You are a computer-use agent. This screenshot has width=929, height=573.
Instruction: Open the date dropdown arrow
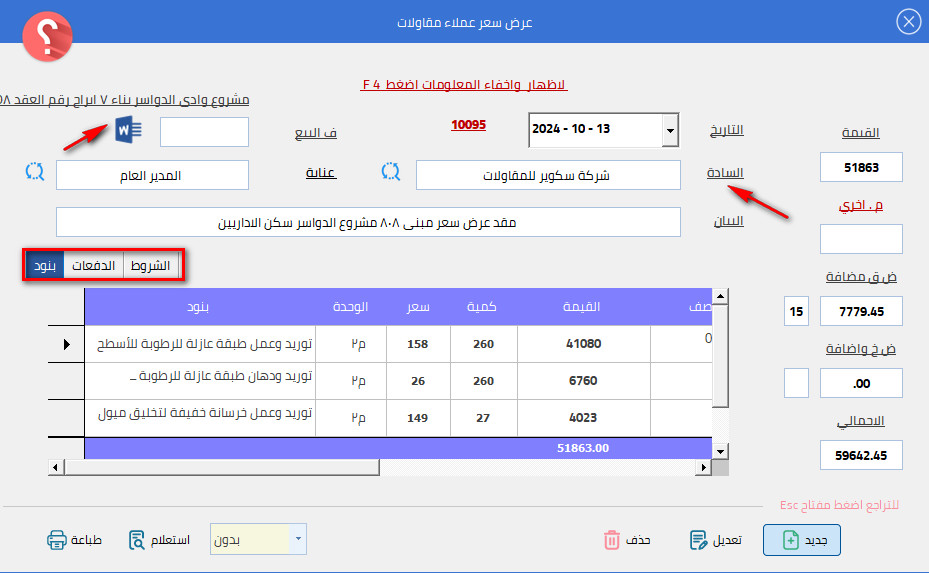(x=670, y=131)
